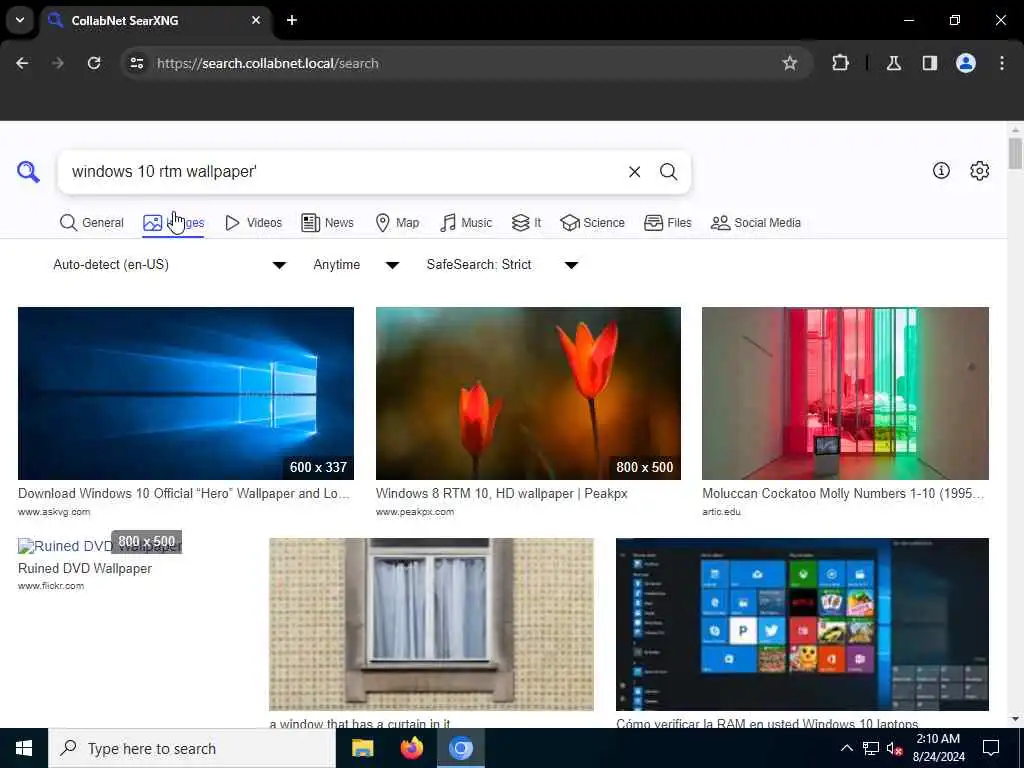Open the About info icon
Screen dimensions: 1024x768
(941, 170)
